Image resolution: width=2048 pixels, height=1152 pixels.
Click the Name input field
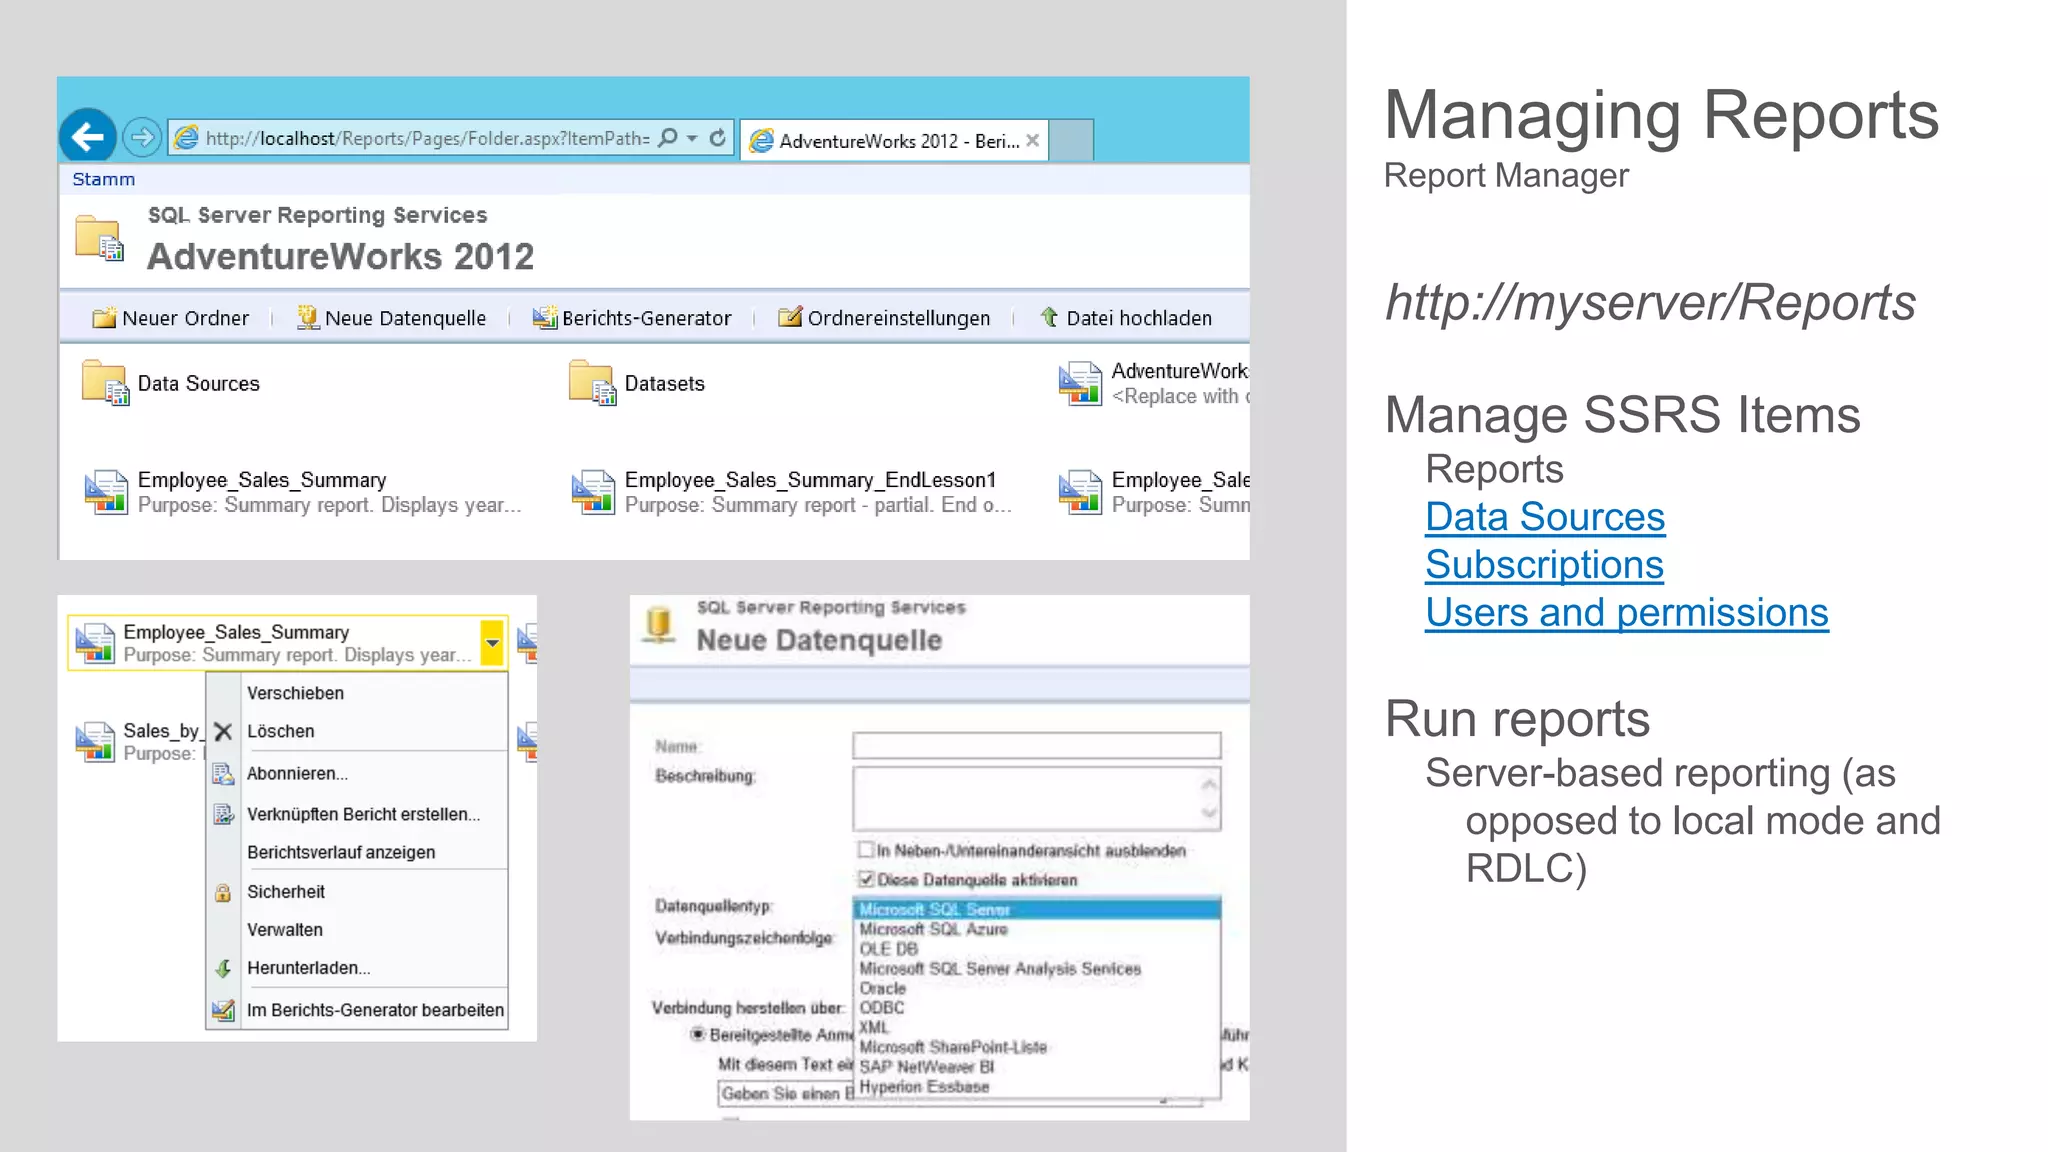(x=1037, y=745)
